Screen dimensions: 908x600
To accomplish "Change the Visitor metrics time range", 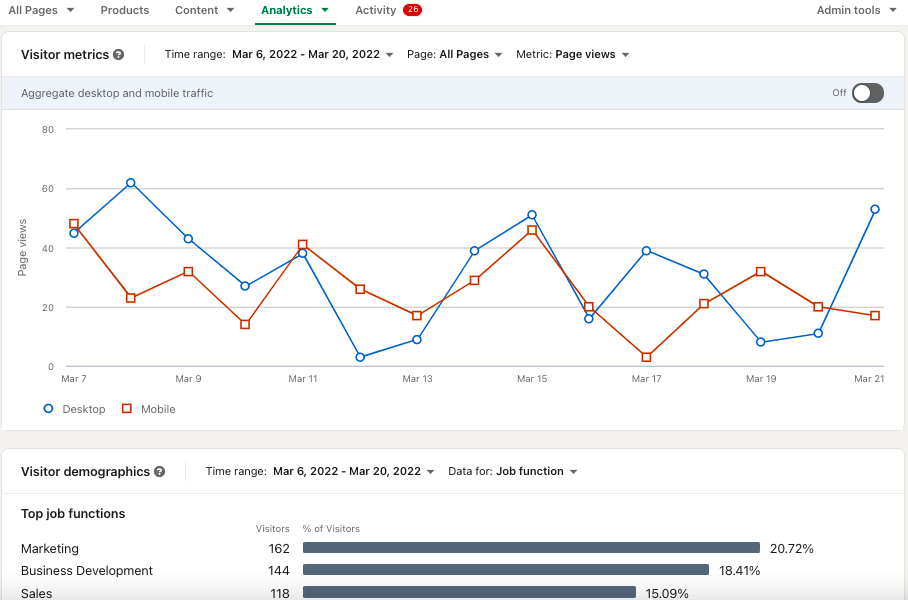I will coord(313,54).
